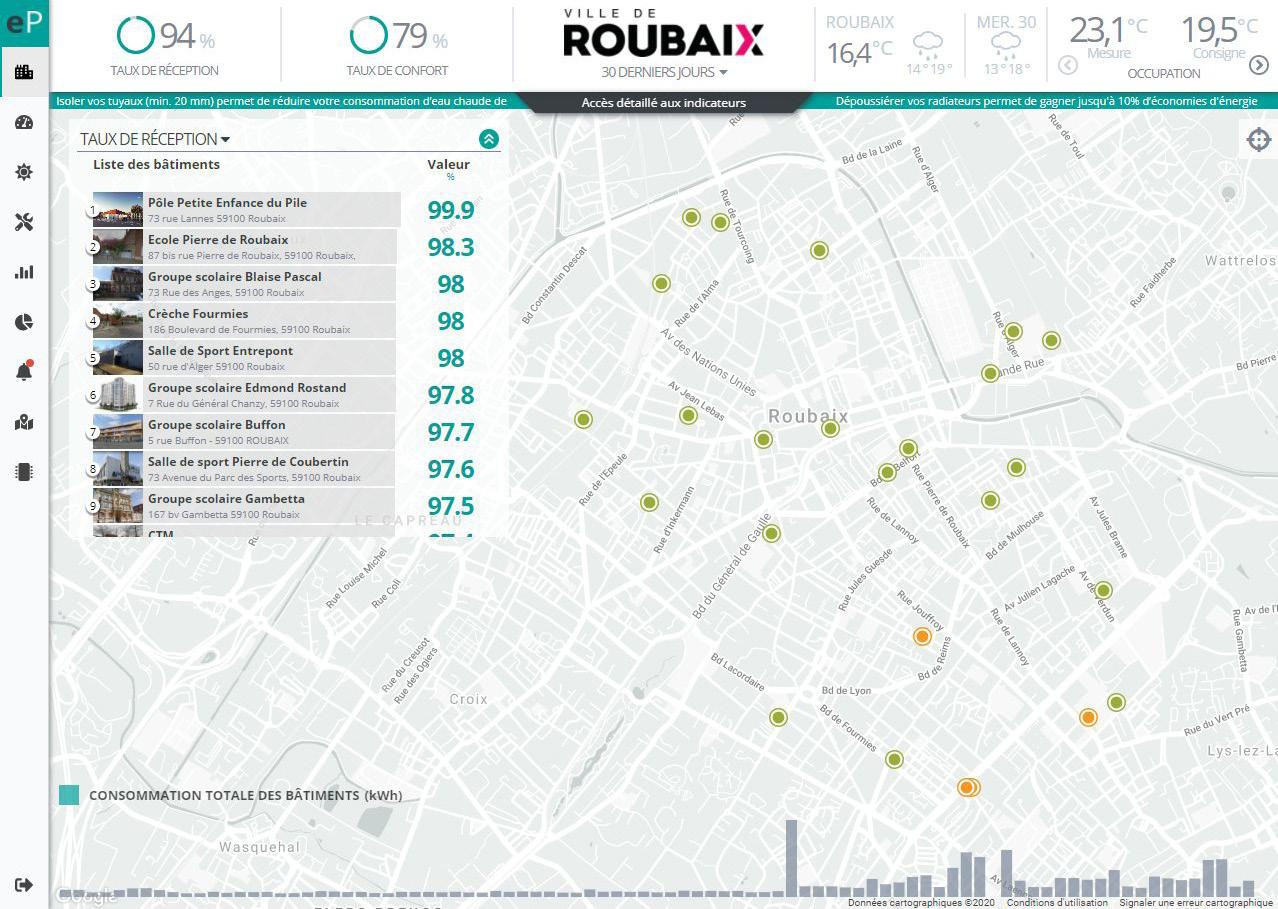1278x909 pixels.
Task: Click the rain cloud icon under ROUBAIX weather
Action: (x=928, y=46)
